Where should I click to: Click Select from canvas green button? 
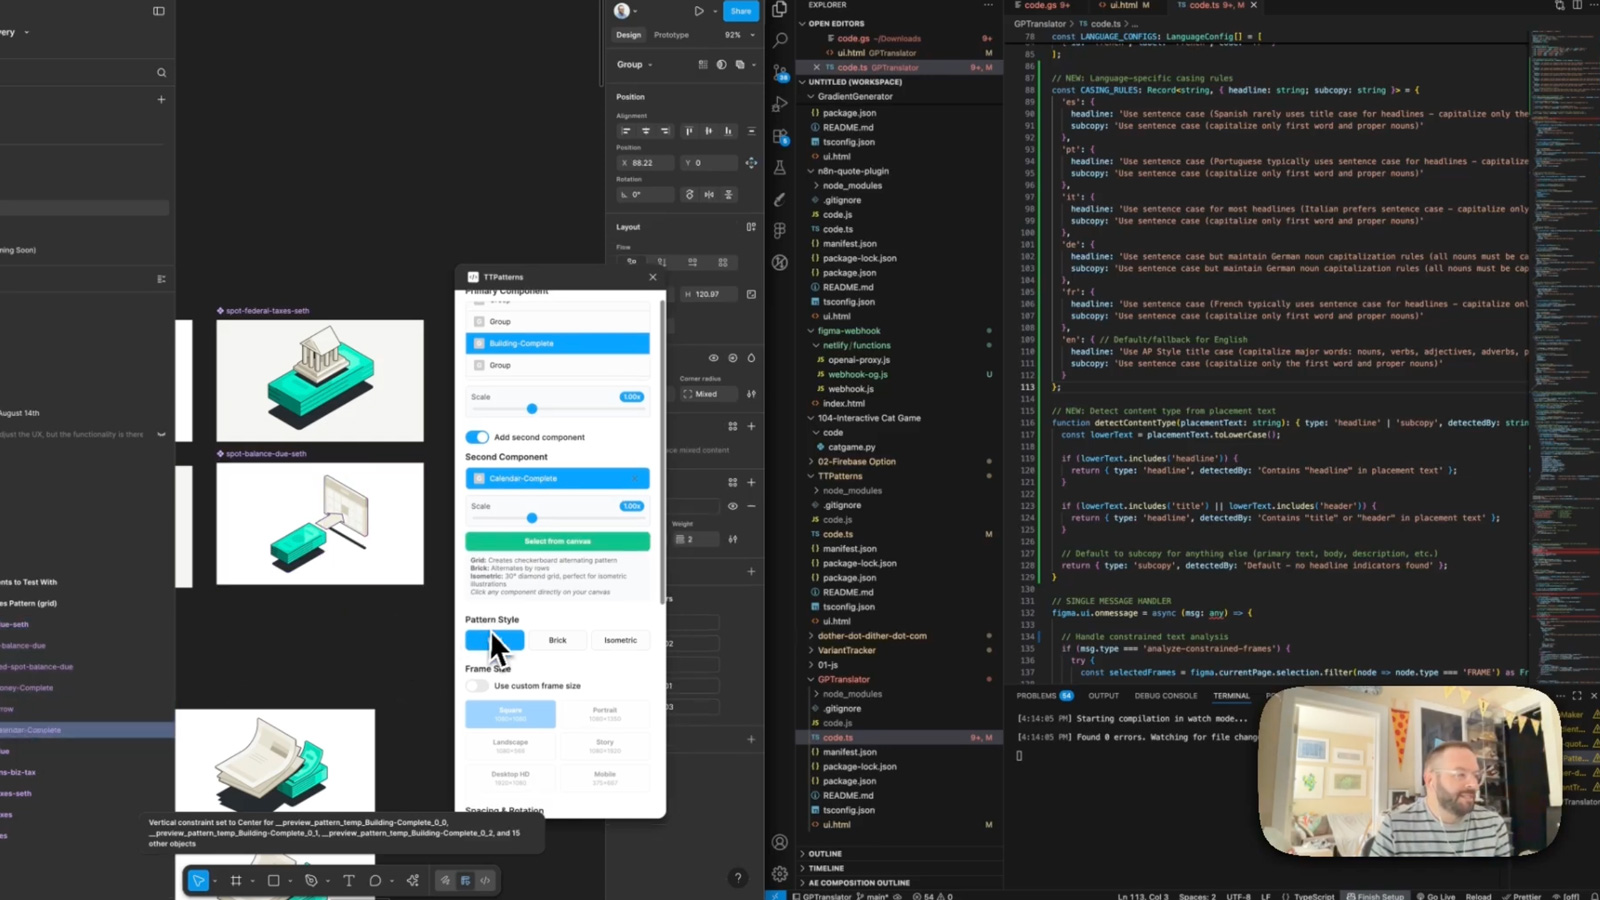(557, 541)
